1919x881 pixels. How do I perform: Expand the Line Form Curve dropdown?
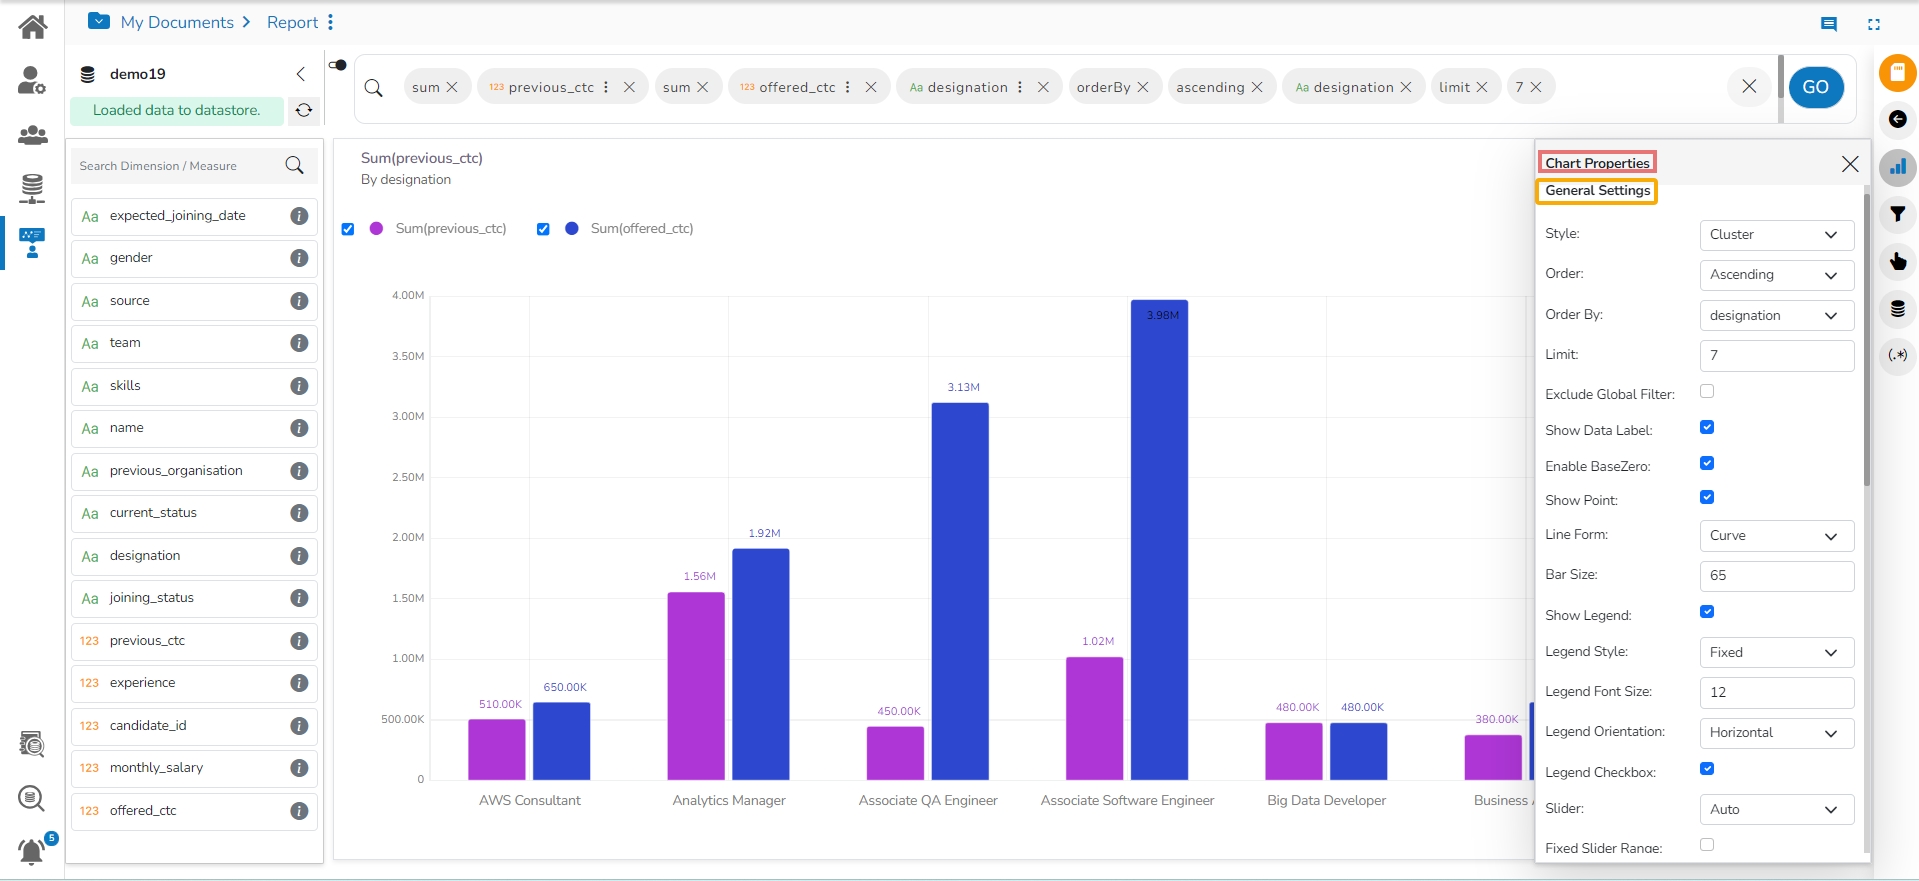1776,536
